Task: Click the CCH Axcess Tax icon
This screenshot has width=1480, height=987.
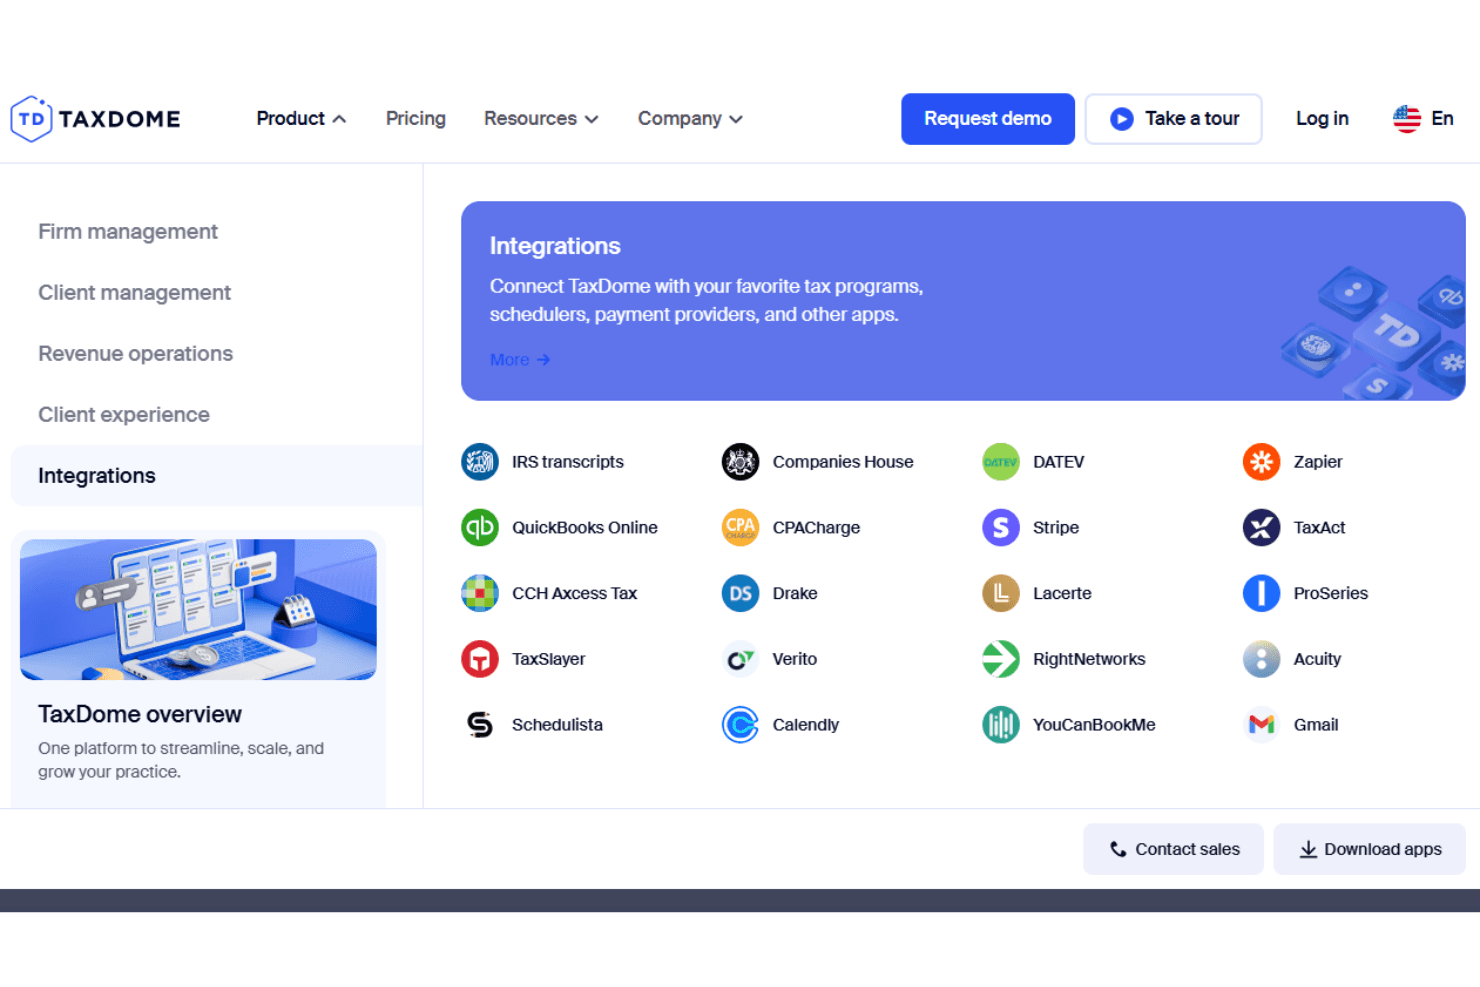Action: pos(480,593)
